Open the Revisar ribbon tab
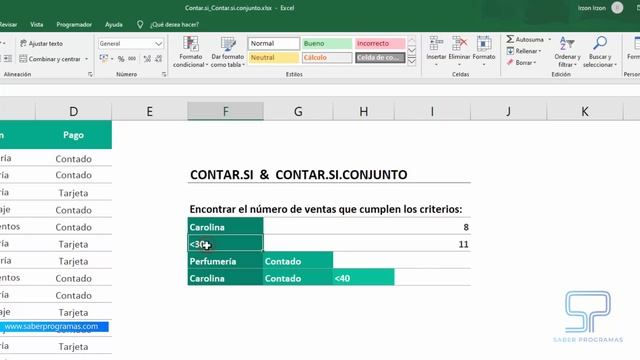Viewport: 640px width, 360px height. tap(8, 24)
